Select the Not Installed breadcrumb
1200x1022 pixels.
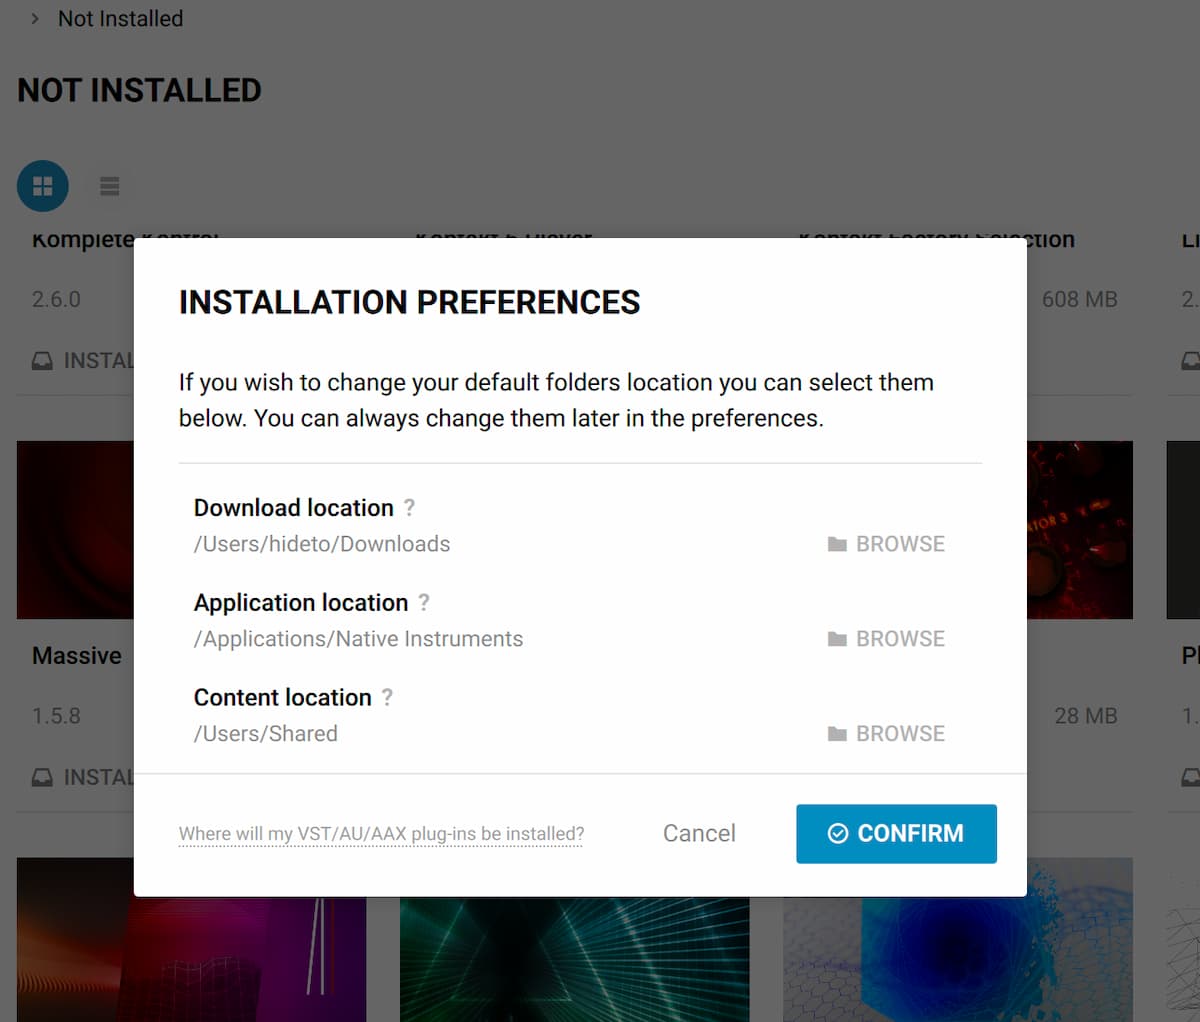tap(120, 18)
